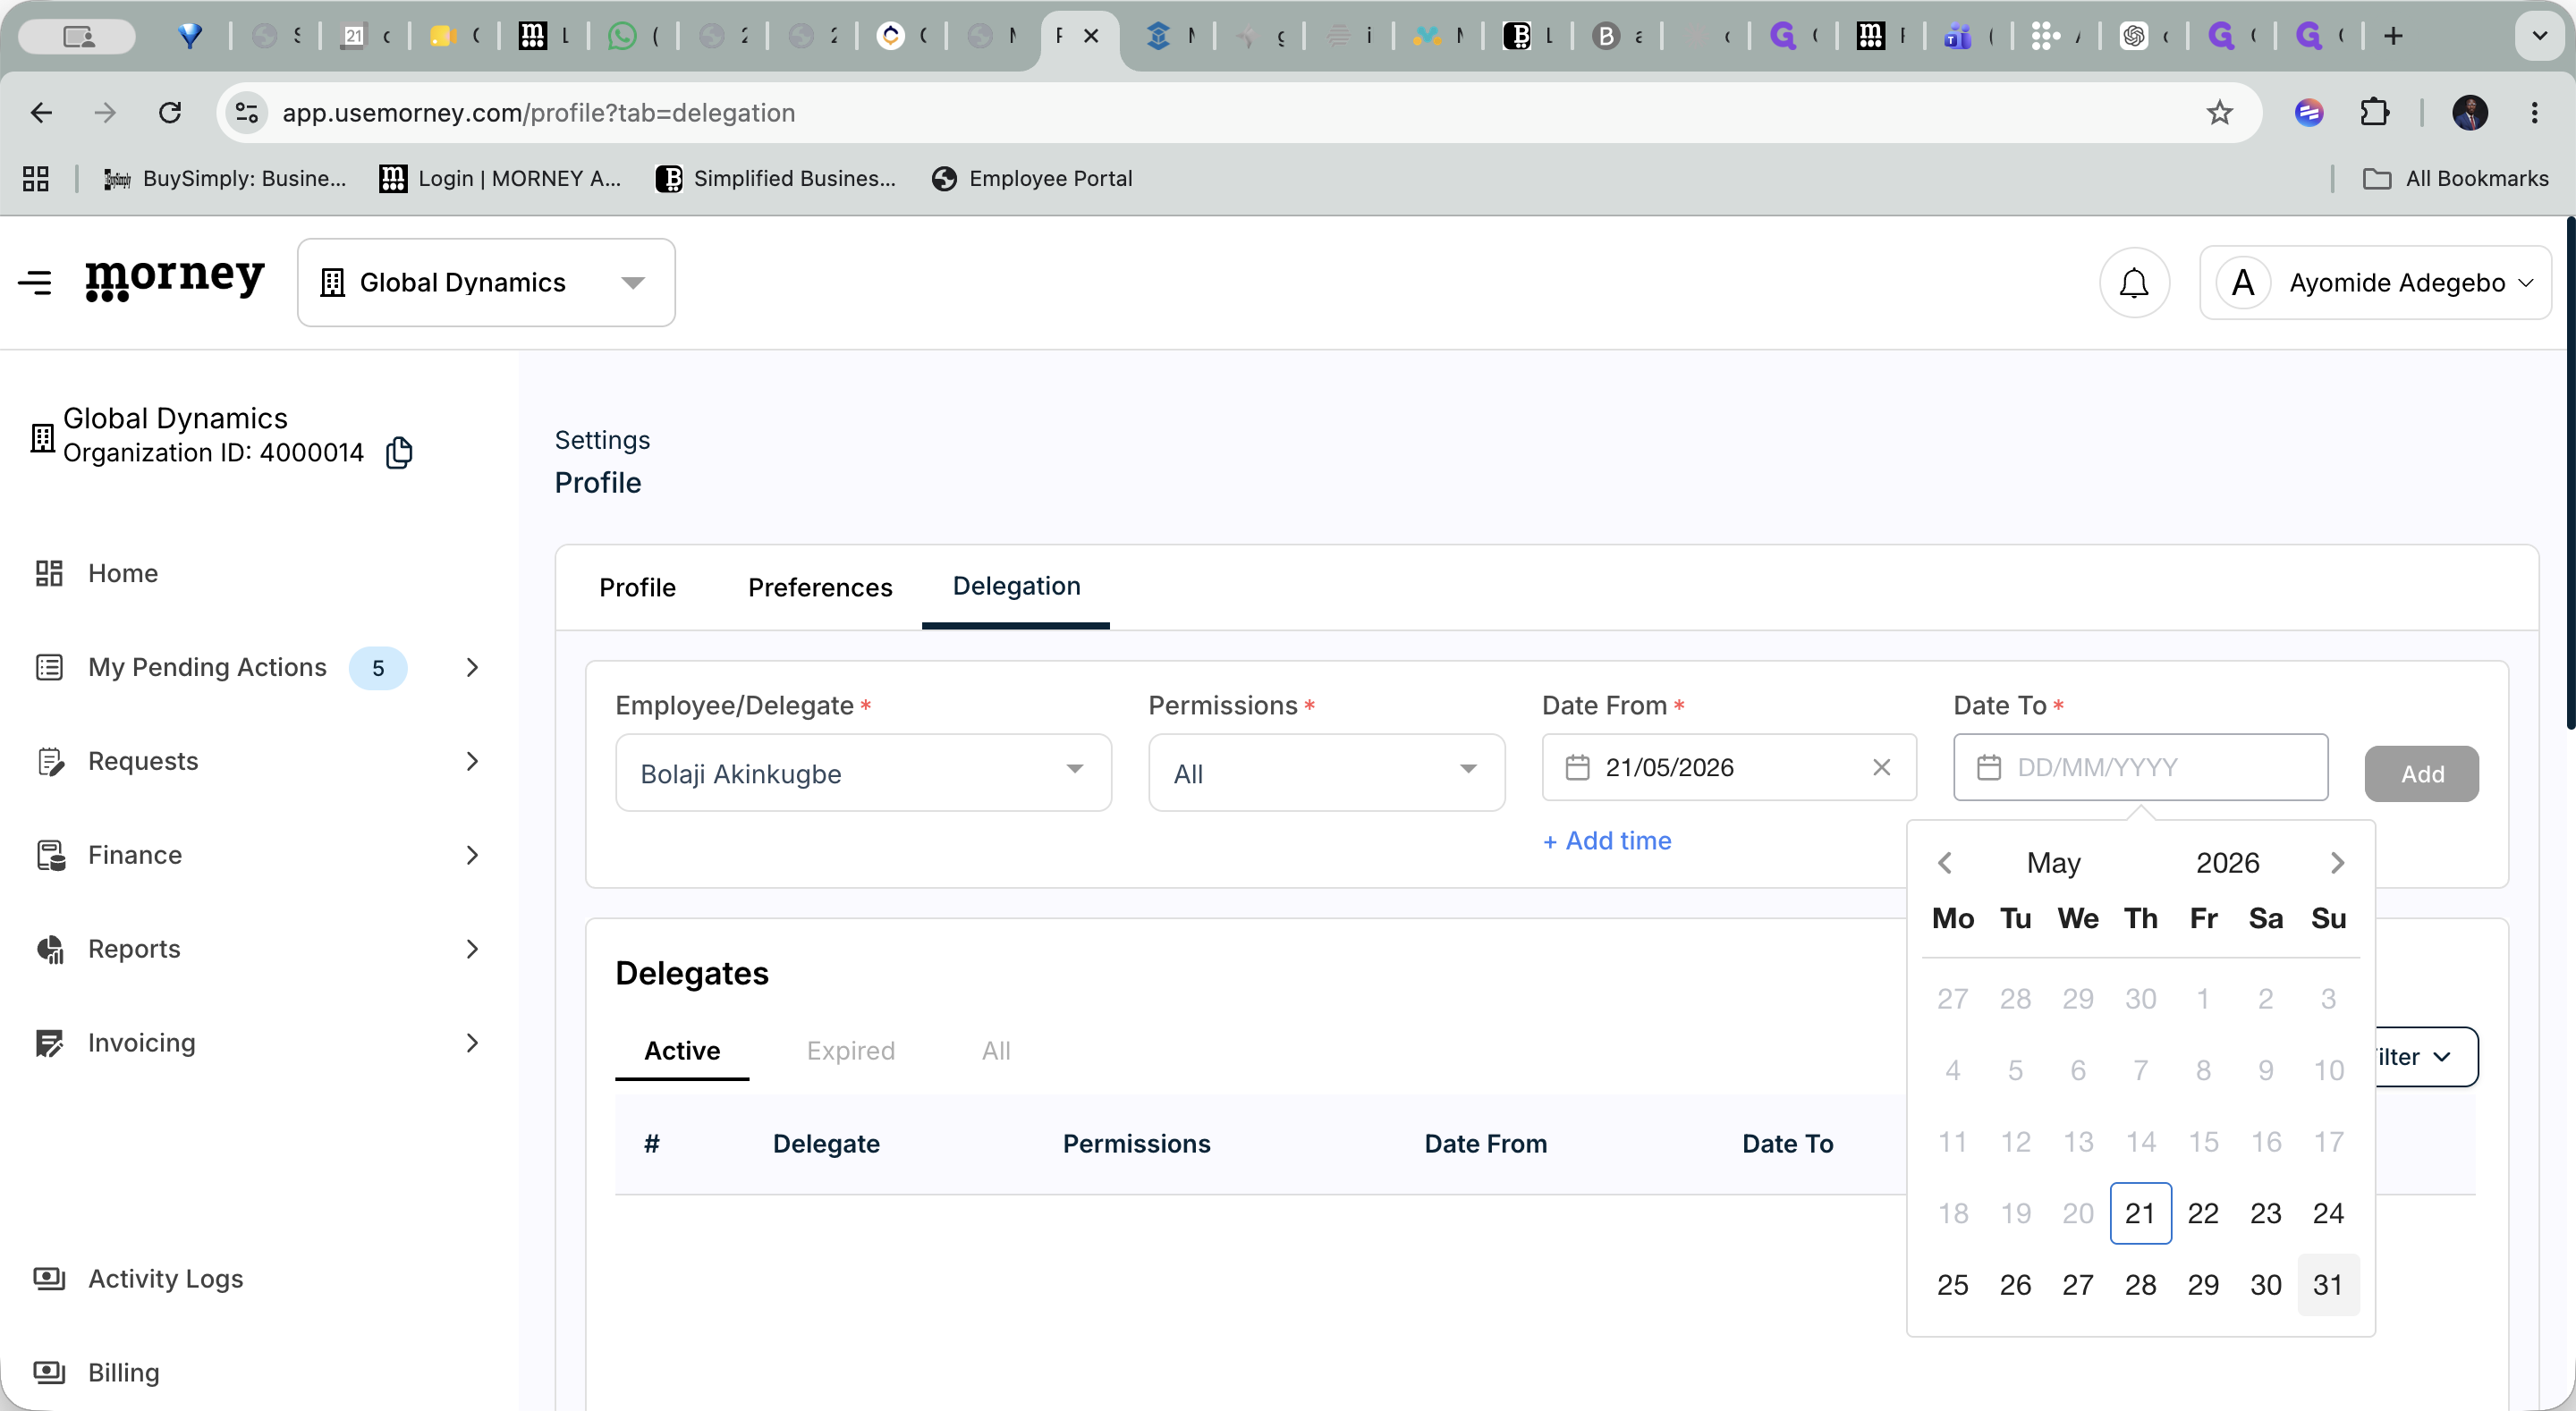Open the All Bookmarks folder
The width and height of the screenshot is (2576, 1411).
click(2456, 178)
